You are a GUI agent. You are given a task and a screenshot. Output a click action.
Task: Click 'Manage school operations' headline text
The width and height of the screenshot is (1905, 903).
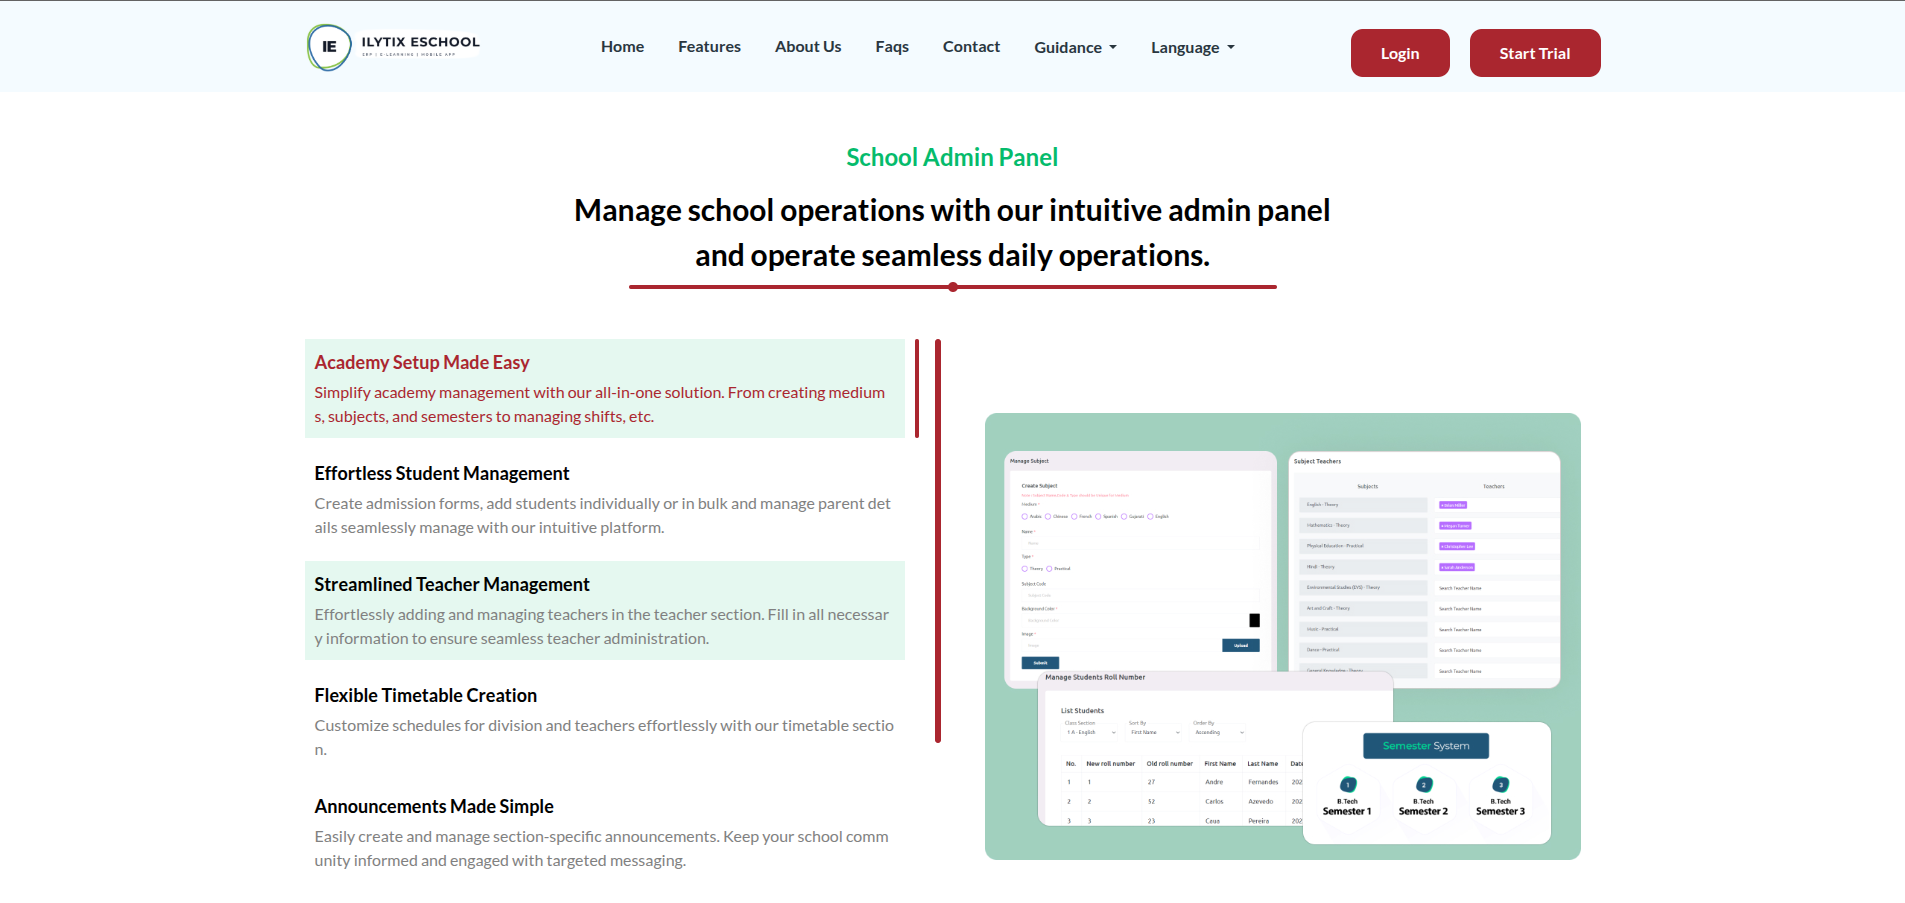coord(952,233)
